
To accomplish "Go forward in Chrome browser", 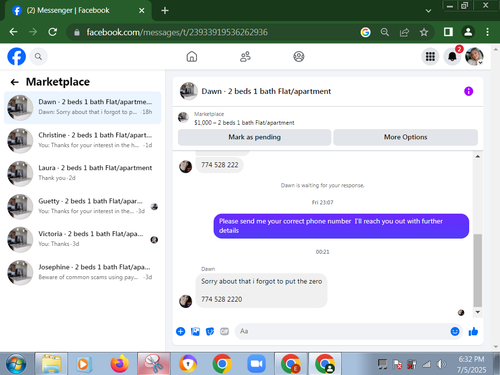I will tap(33, 32).
